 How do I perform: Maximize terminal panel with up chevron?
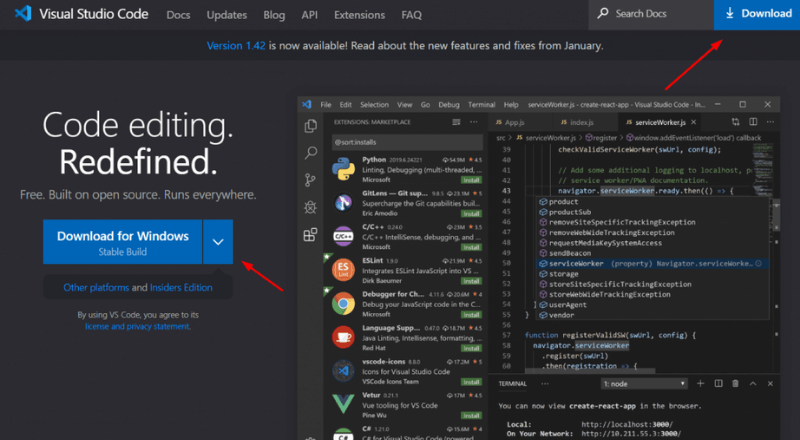pyautogui.click(x=753, y=384)
